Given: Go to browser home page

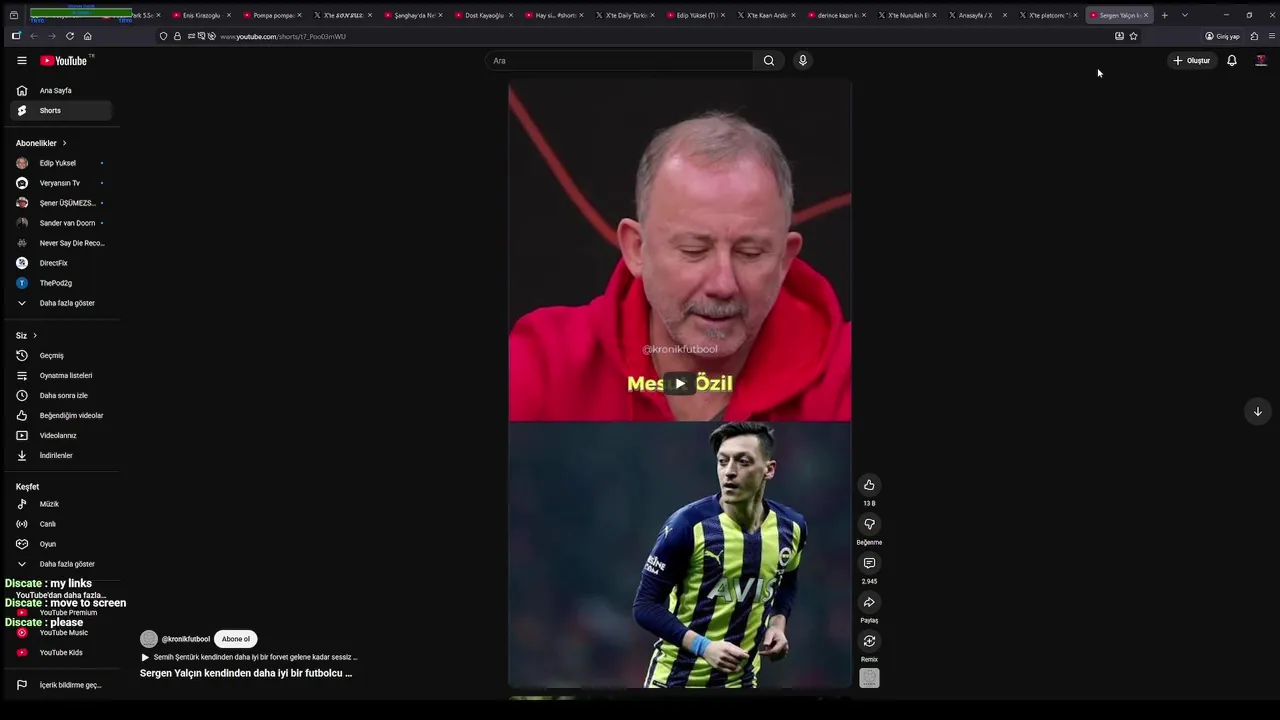Looking at the screenshot, I should (x=88, y=36).
